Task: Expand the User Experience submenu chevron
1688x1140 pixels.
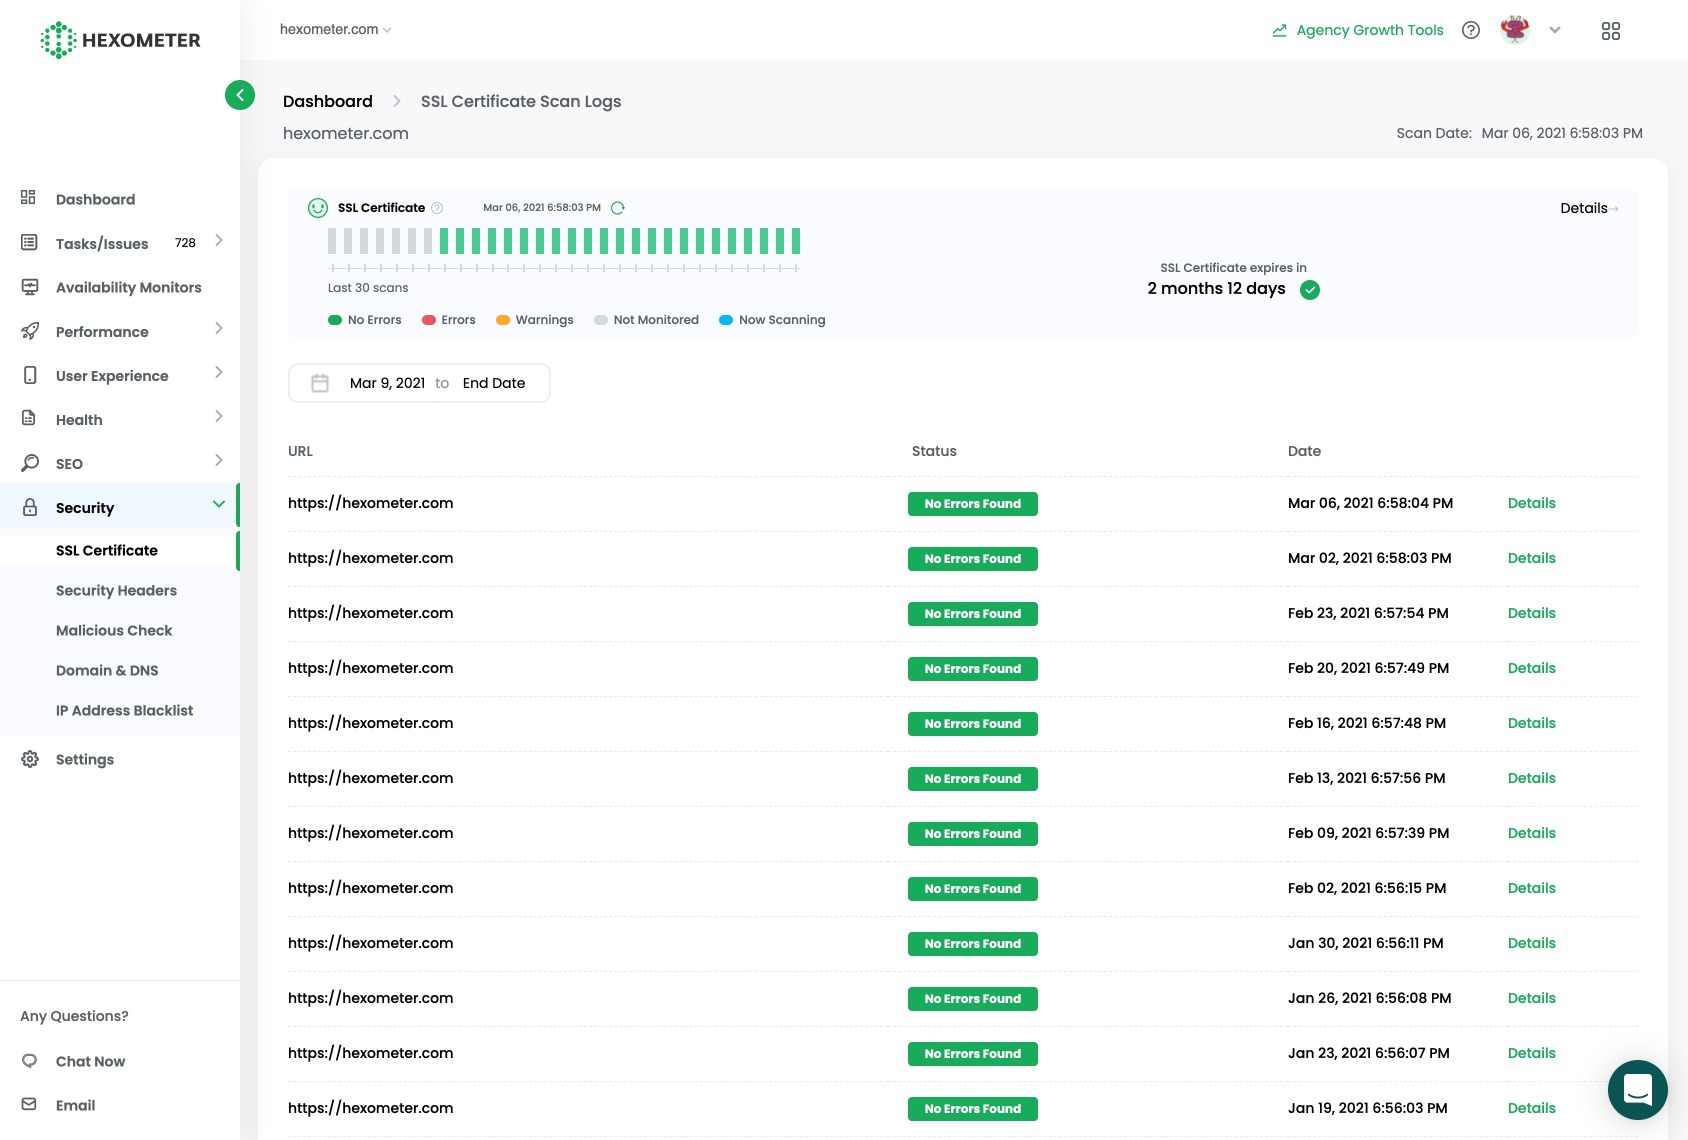Action: point(218,373)
